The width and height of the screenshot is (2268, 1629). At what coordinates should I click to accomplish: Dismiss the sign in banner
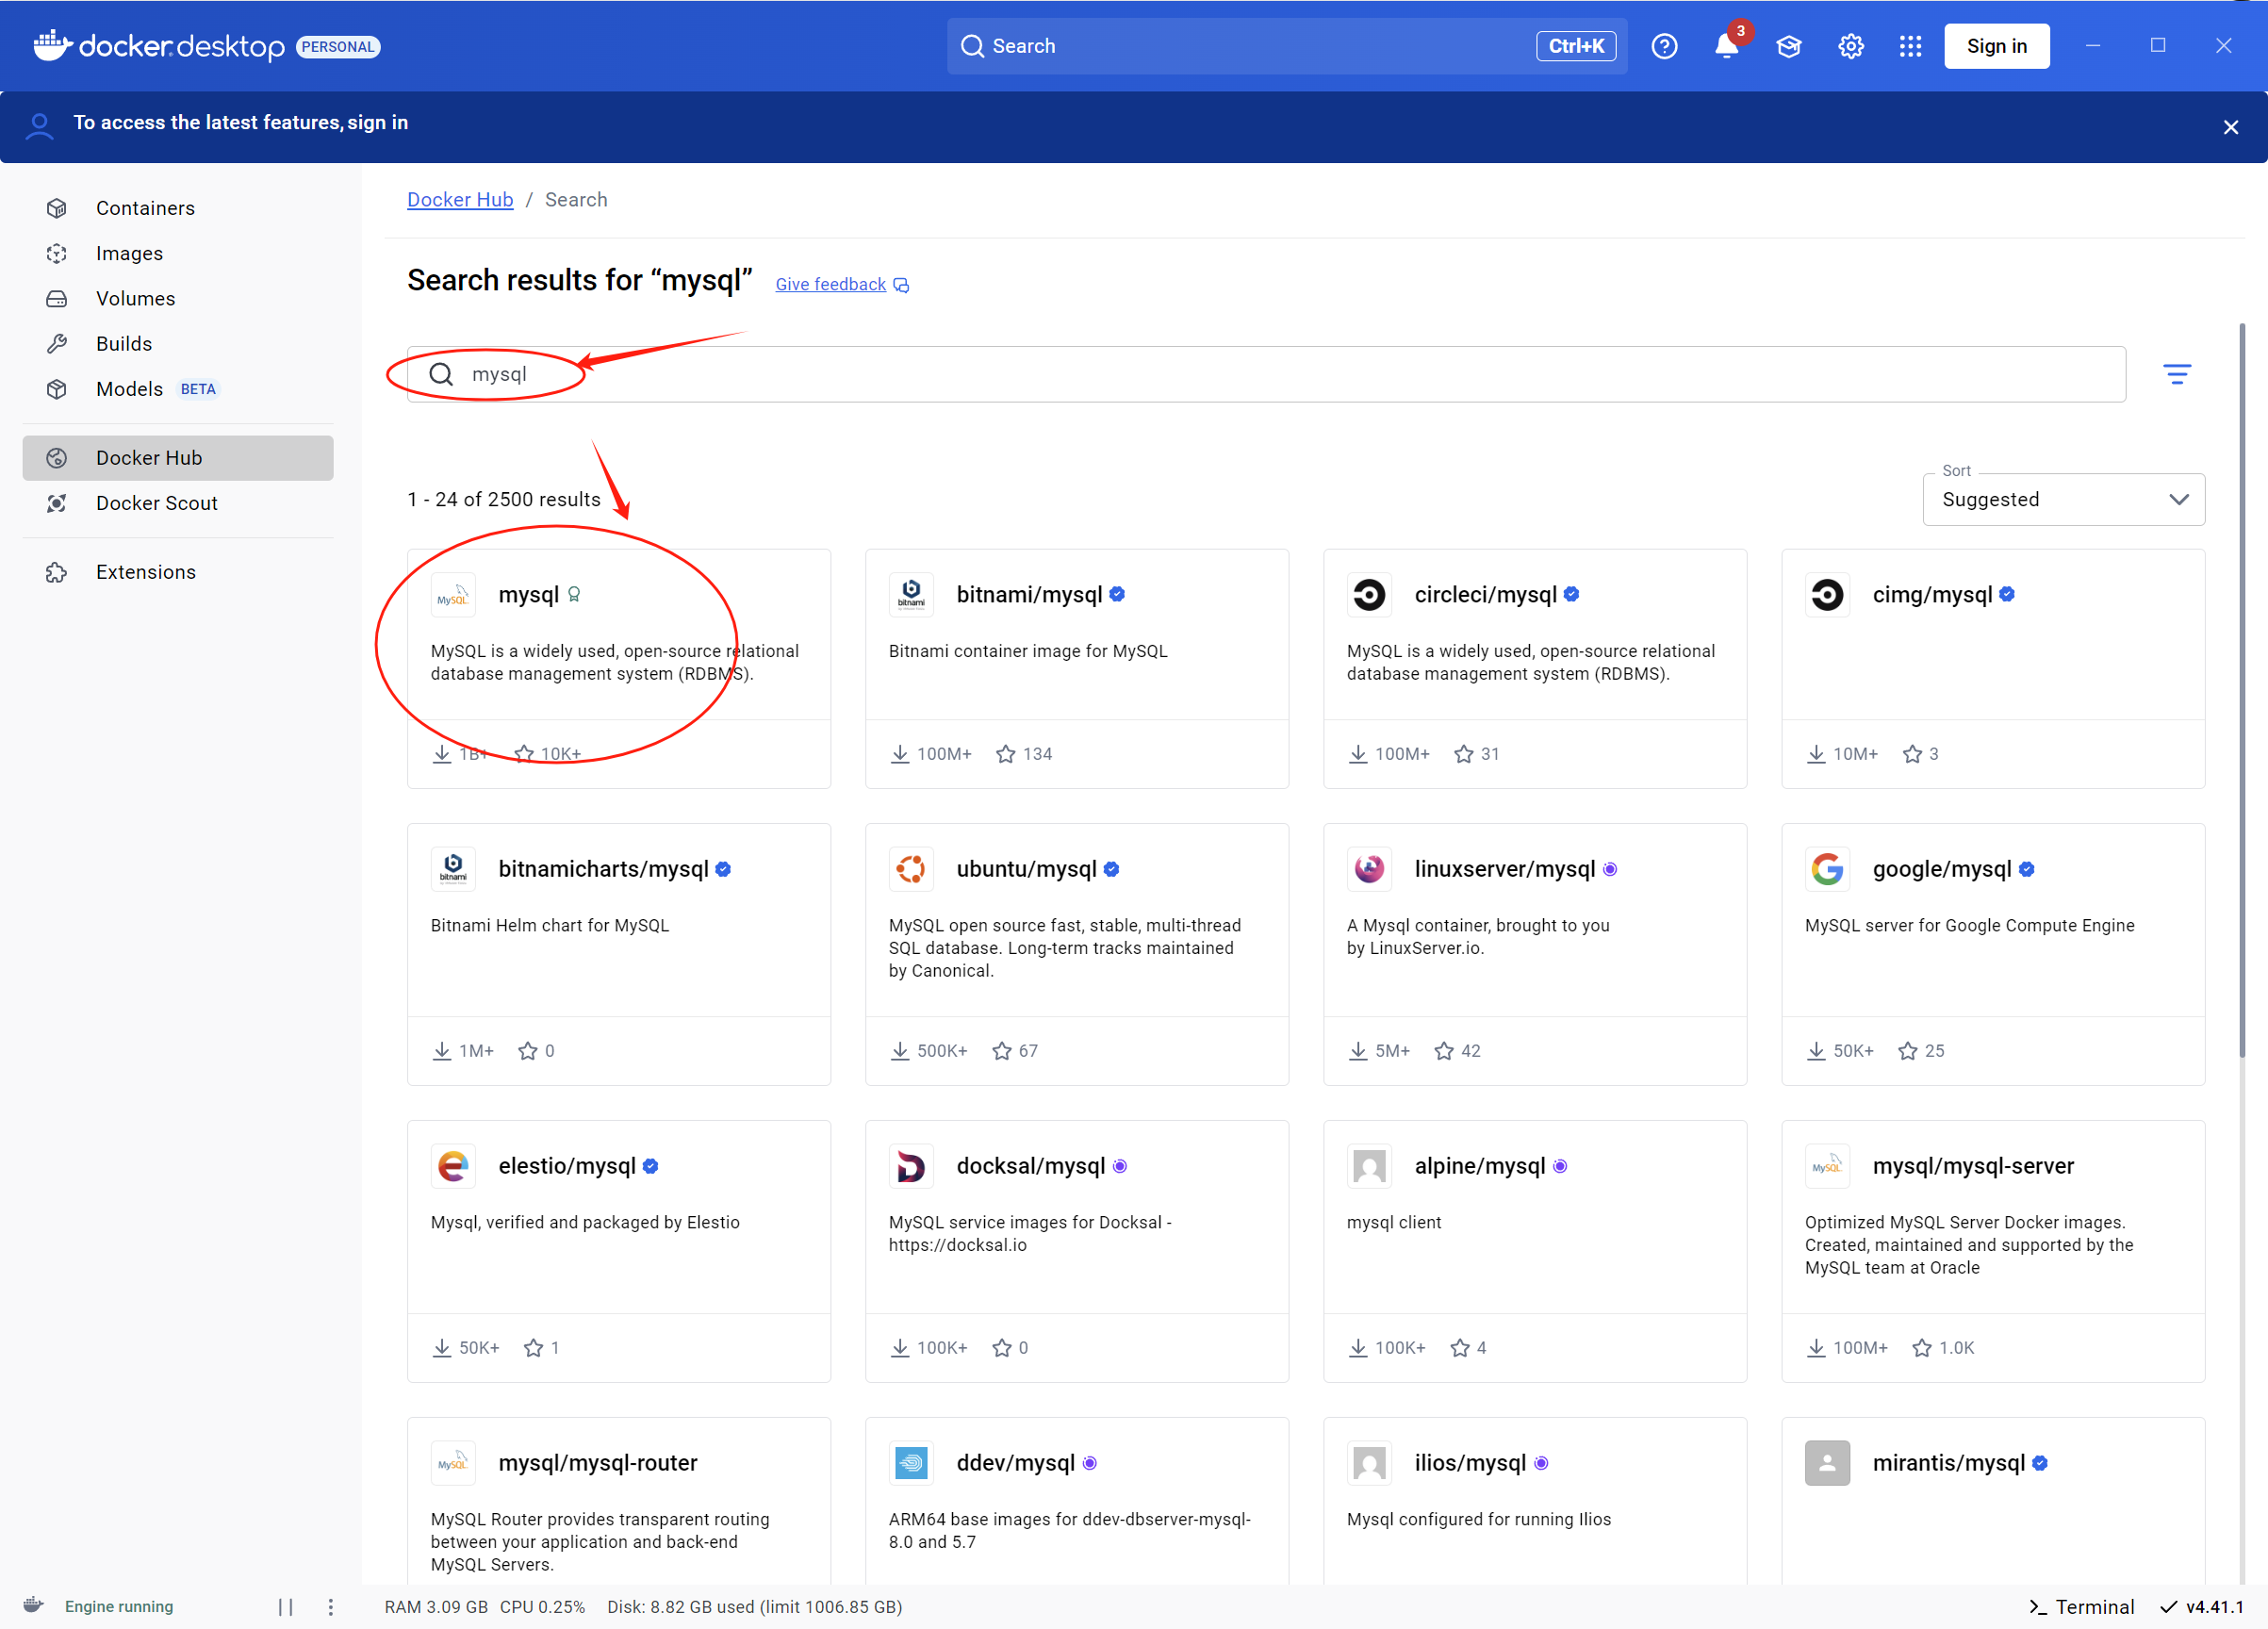coord(2230,127)
